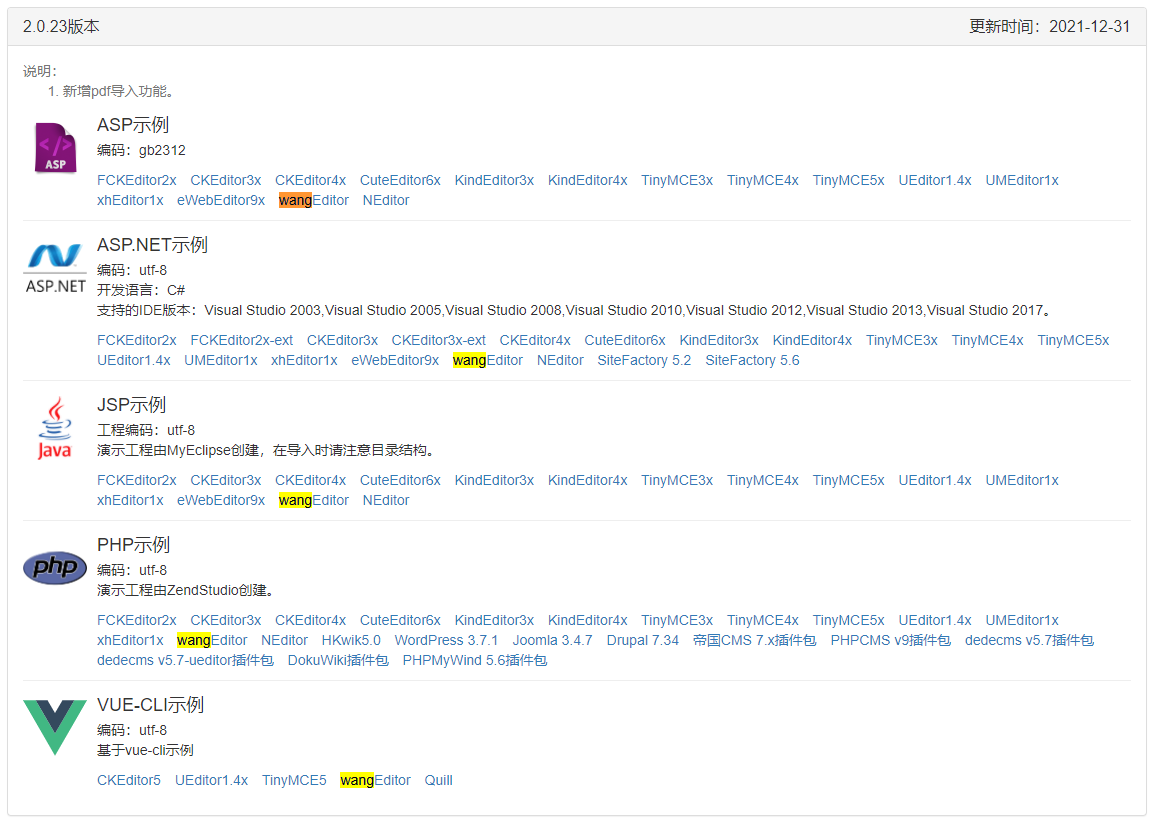Image resolution: width=1151 pixels, height=820 pixels.
Task: Open wangEditor link in VUE-CLI section
Action: click(375, 781)
